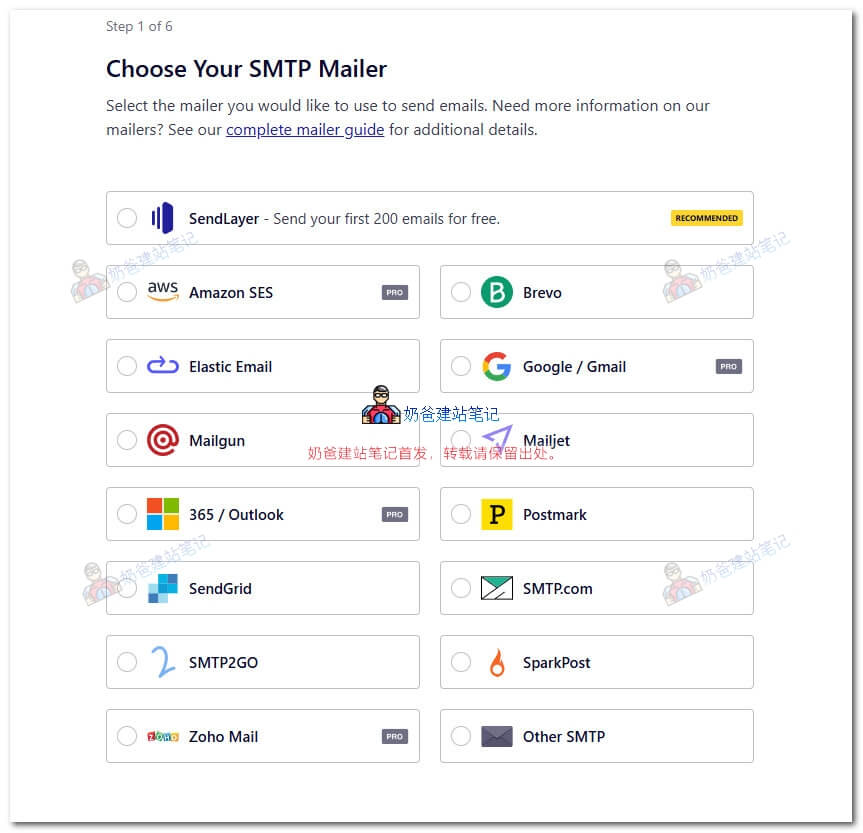
Task: Click the SparkPost flame icon
Action: (x=496, y=662)
